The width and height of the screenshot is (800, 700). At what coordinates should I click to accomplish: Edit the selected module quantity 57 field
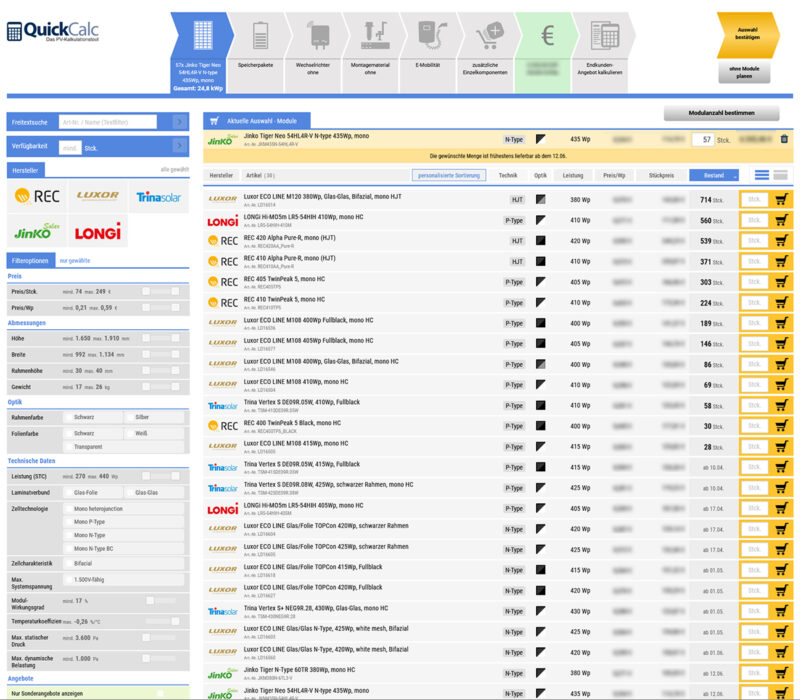[x=703, y=140]
